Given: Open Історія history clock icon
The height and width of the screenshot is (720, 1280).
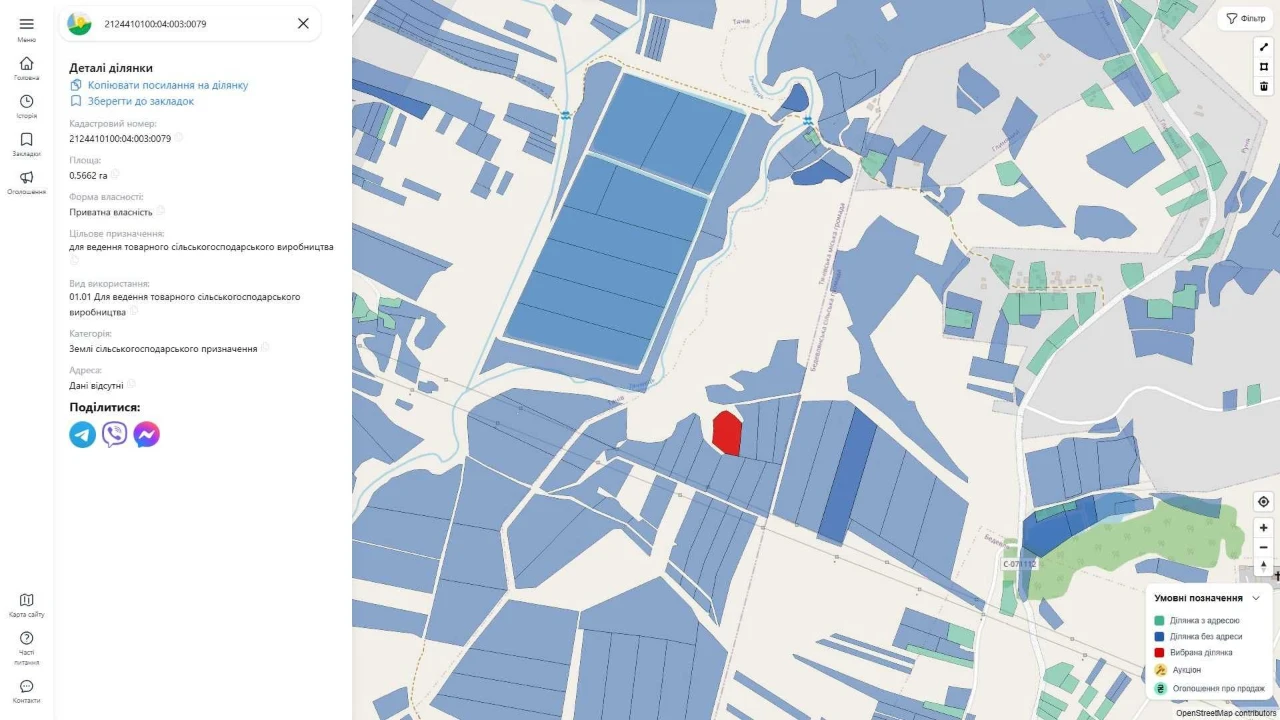Looking at the screenshot, I should pyautogui.click(x=27, y=101).
